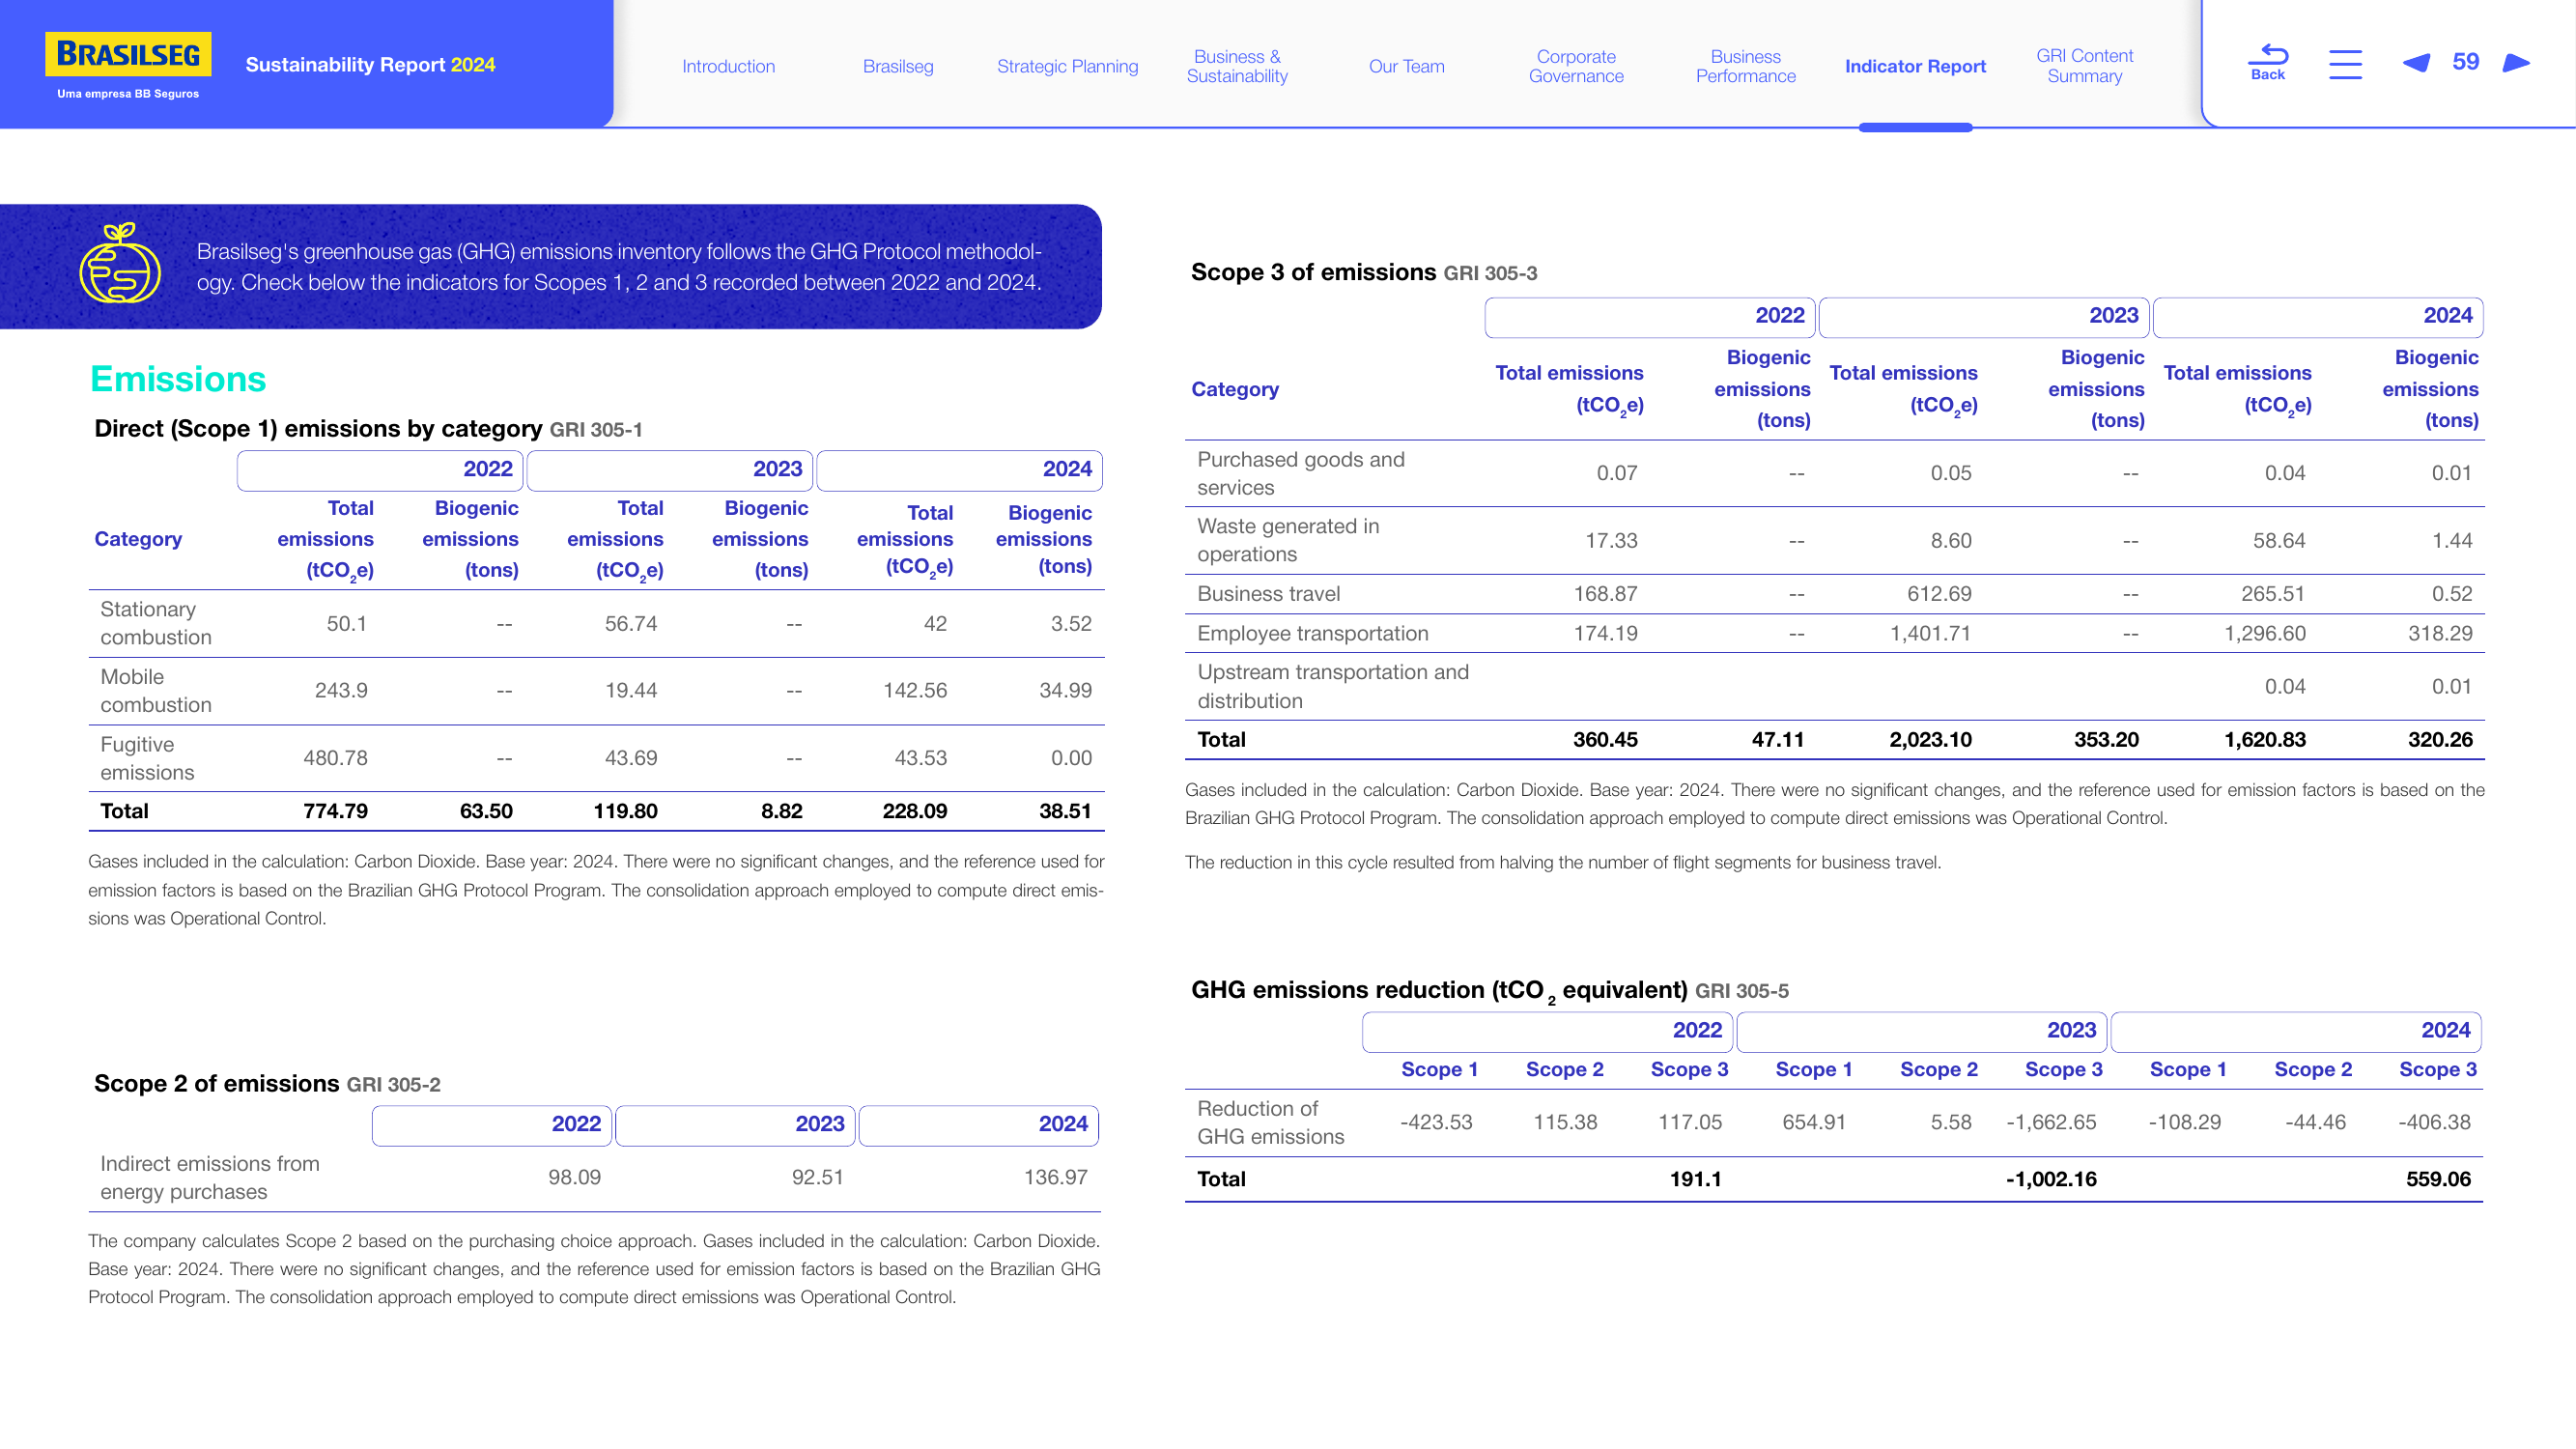This screenshot has height=1449, width=2576.
Task: Click reduction total 191.1
Action: 1695,1179
